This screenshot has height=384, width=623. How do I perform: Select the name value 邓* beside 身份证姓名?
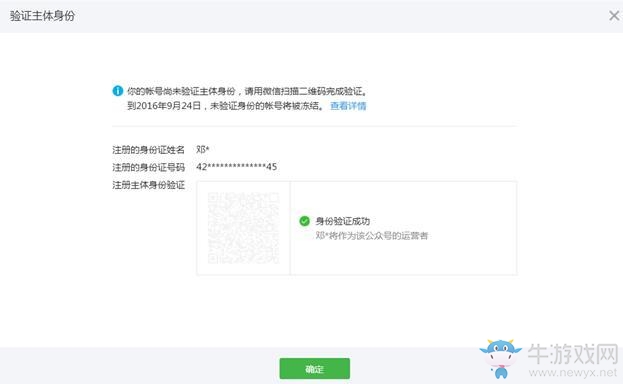pyautogui.click(x=202, y=149)
